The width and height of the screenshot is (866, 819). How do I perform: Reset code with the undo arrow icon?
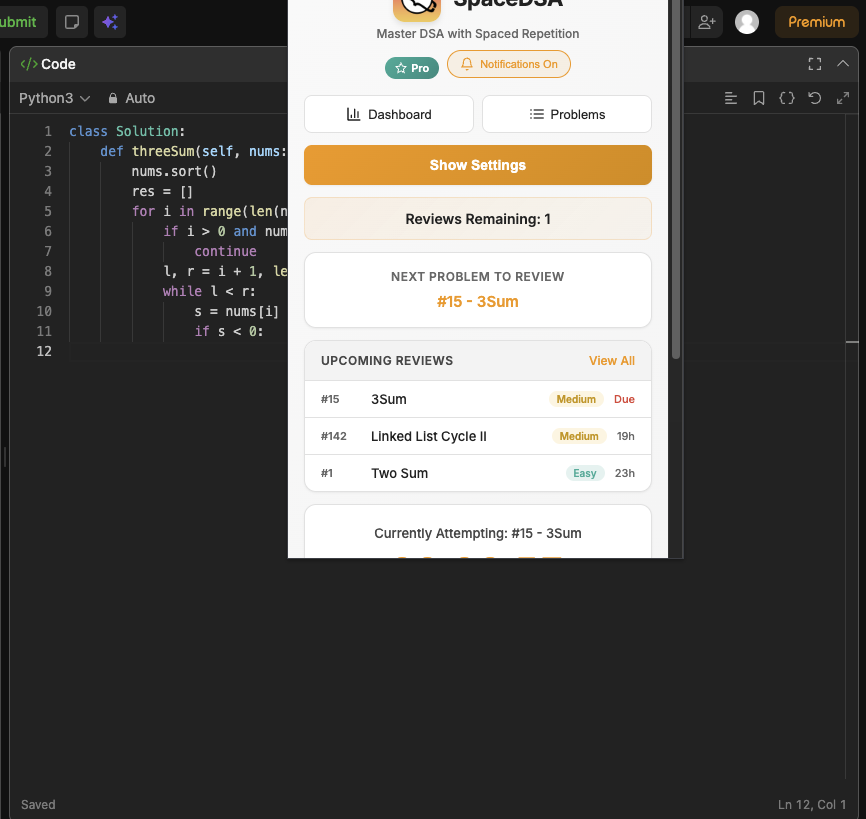pyautogui.click(x=815, y=98)
